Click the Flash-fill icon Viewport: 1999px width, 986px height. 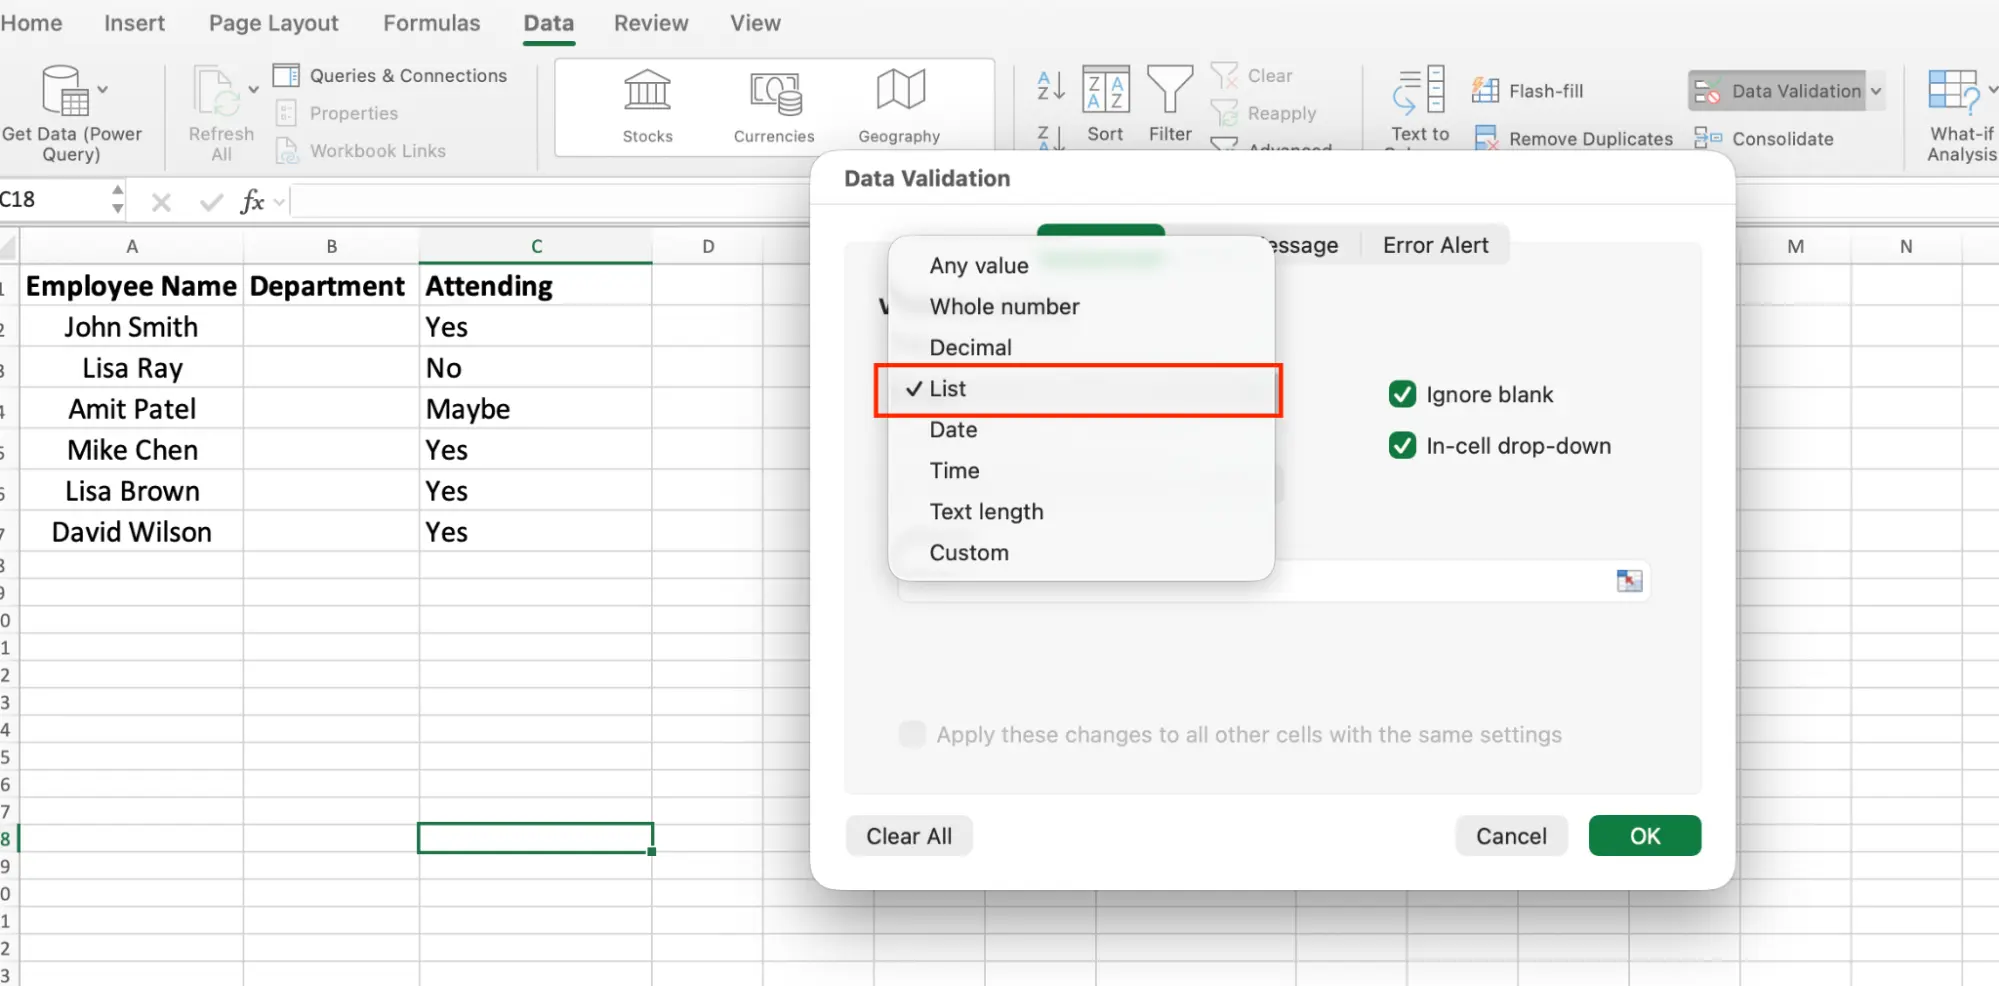[1487, 90]
